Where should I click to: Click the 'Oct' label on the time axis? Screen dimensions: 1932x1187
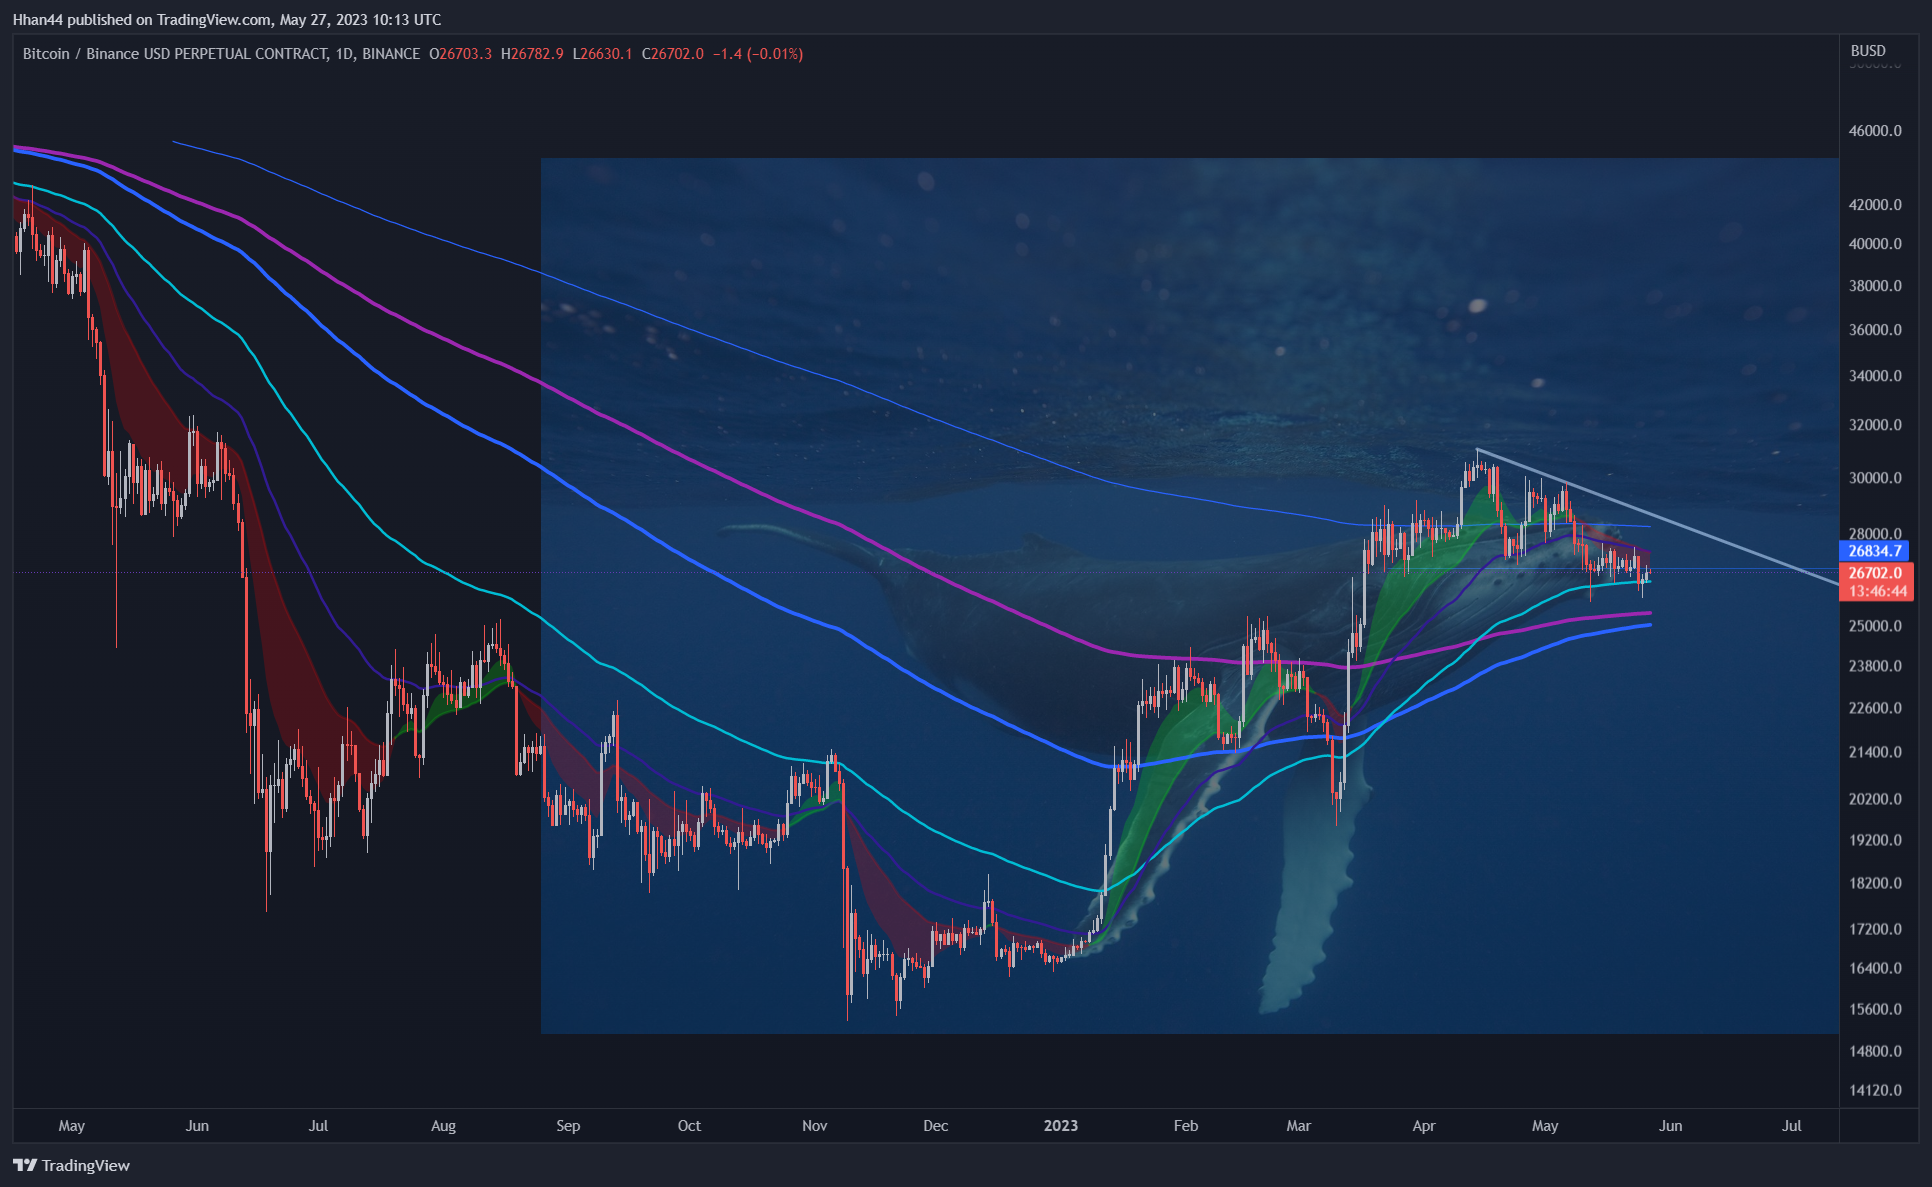pos(689,1126)
